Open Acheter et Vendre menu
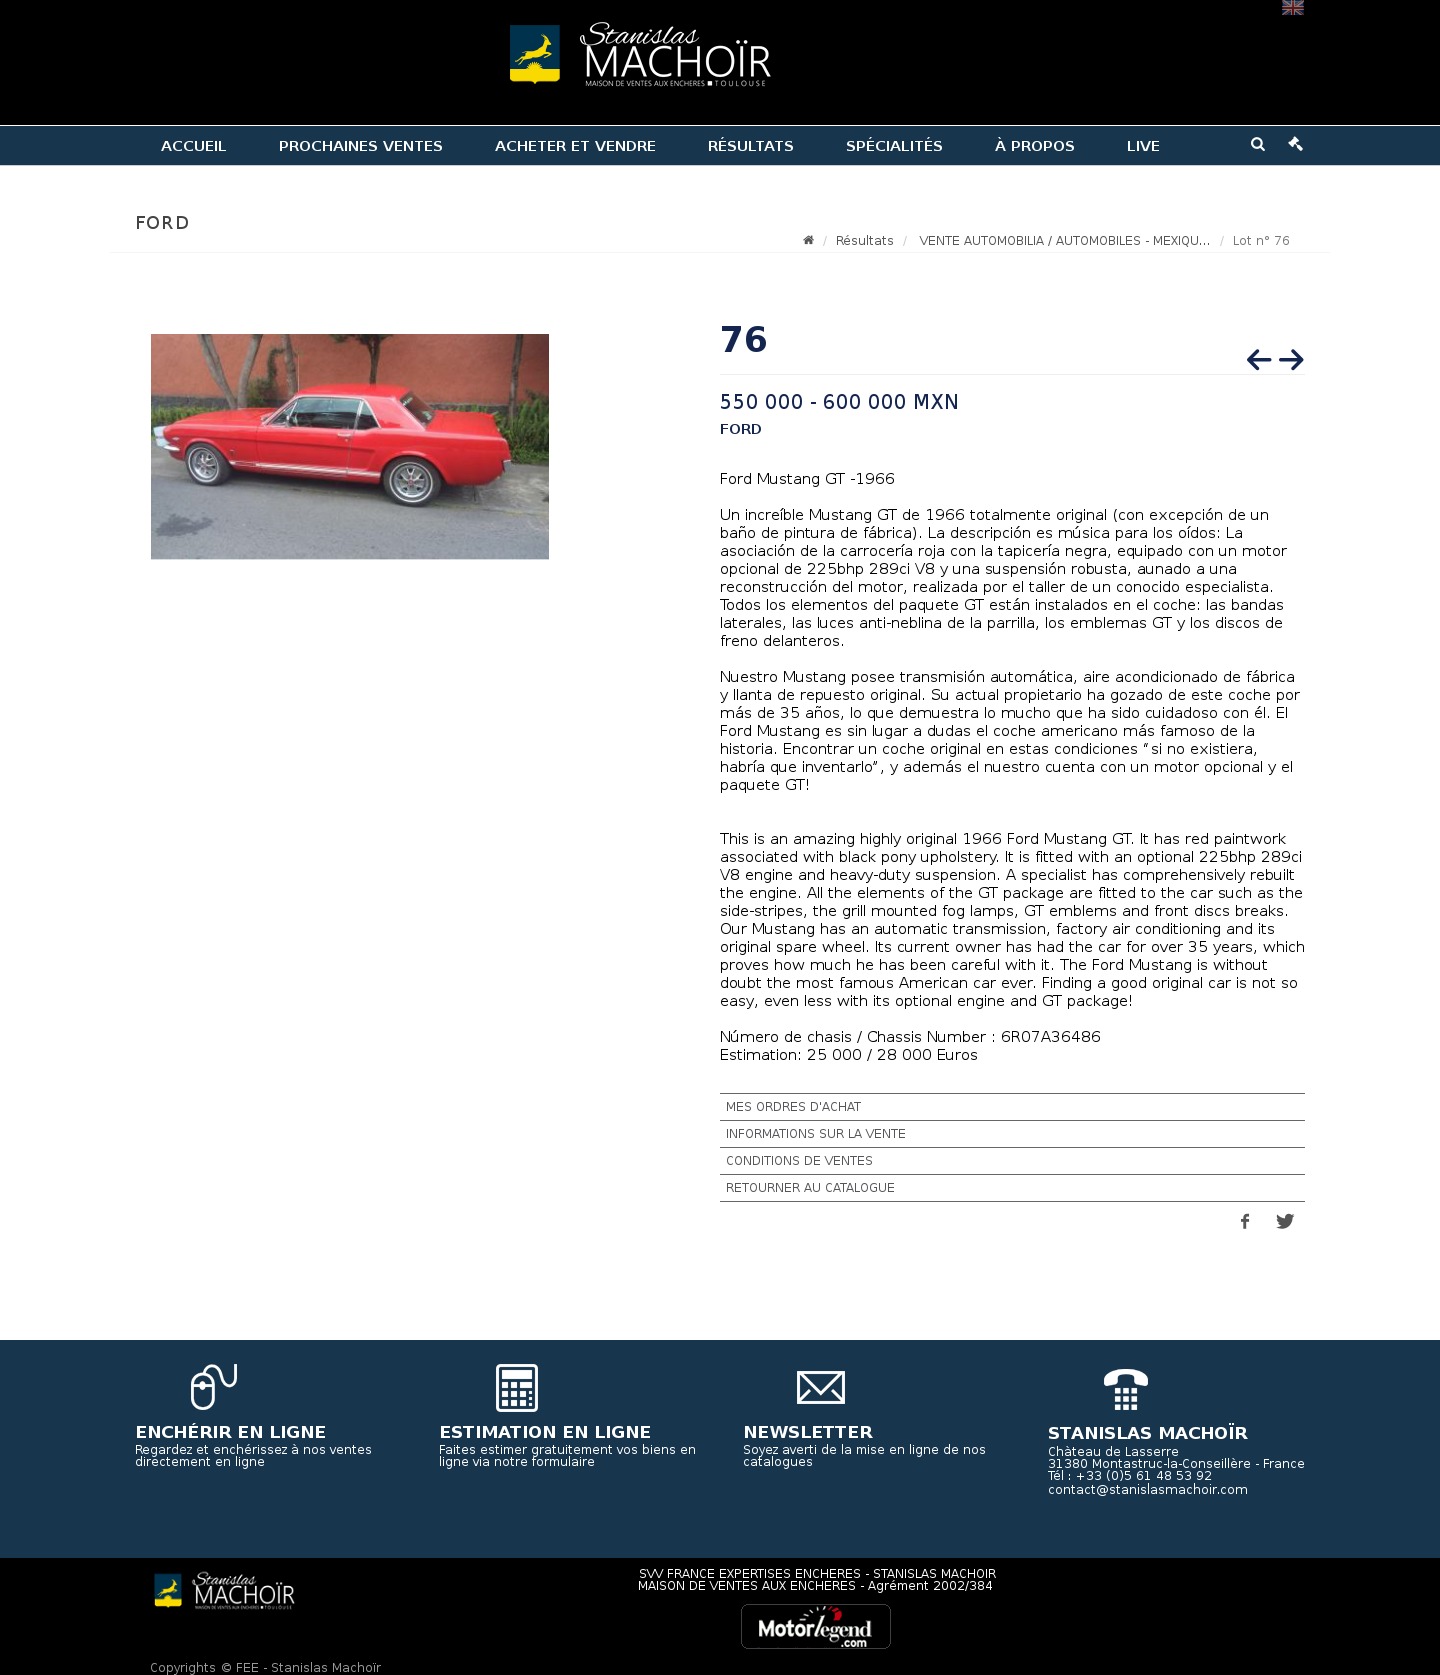Screen dimensions: 1440x1675 575,146
